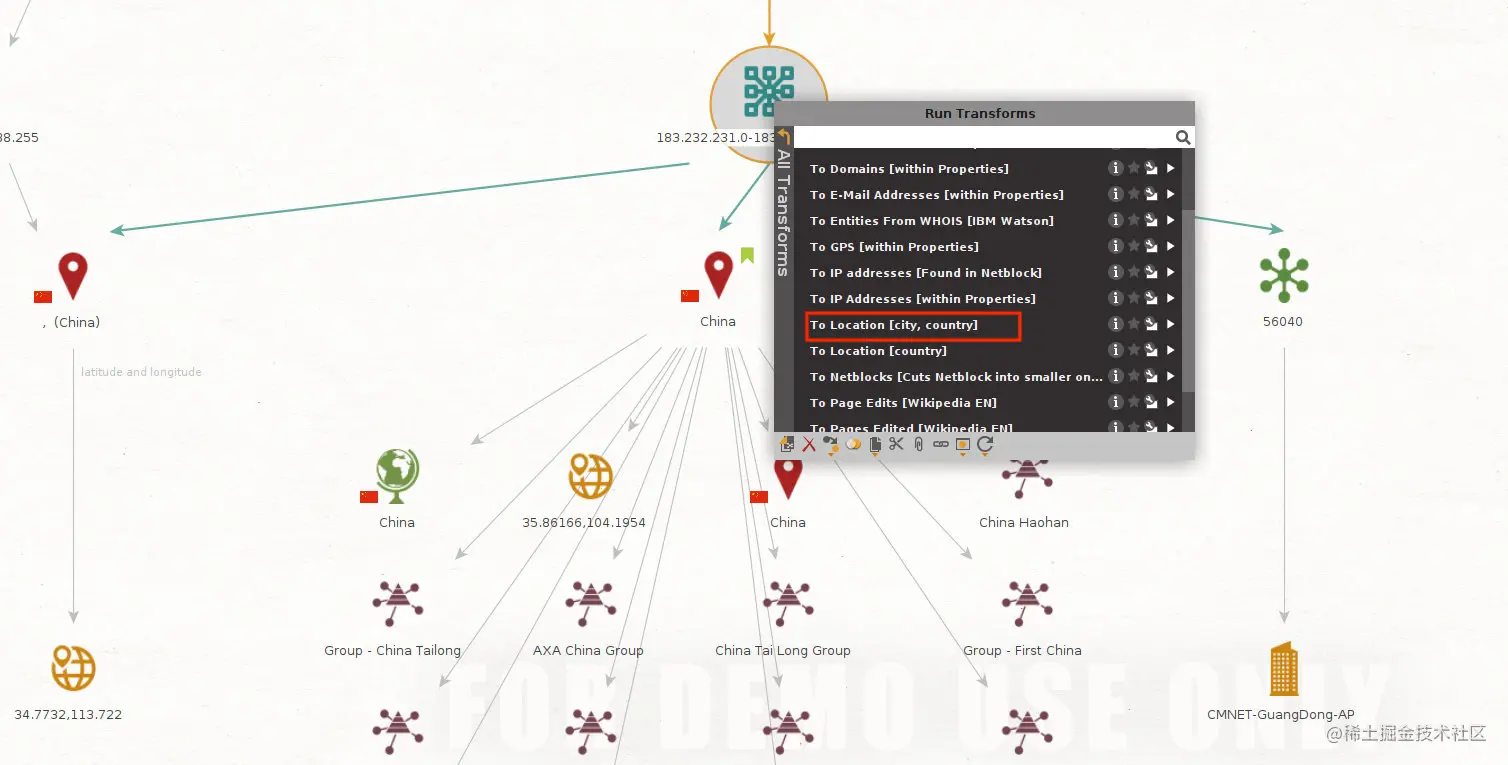
Task: Show info for To E-Mail Addresses transform
Action: [1116, 194]
